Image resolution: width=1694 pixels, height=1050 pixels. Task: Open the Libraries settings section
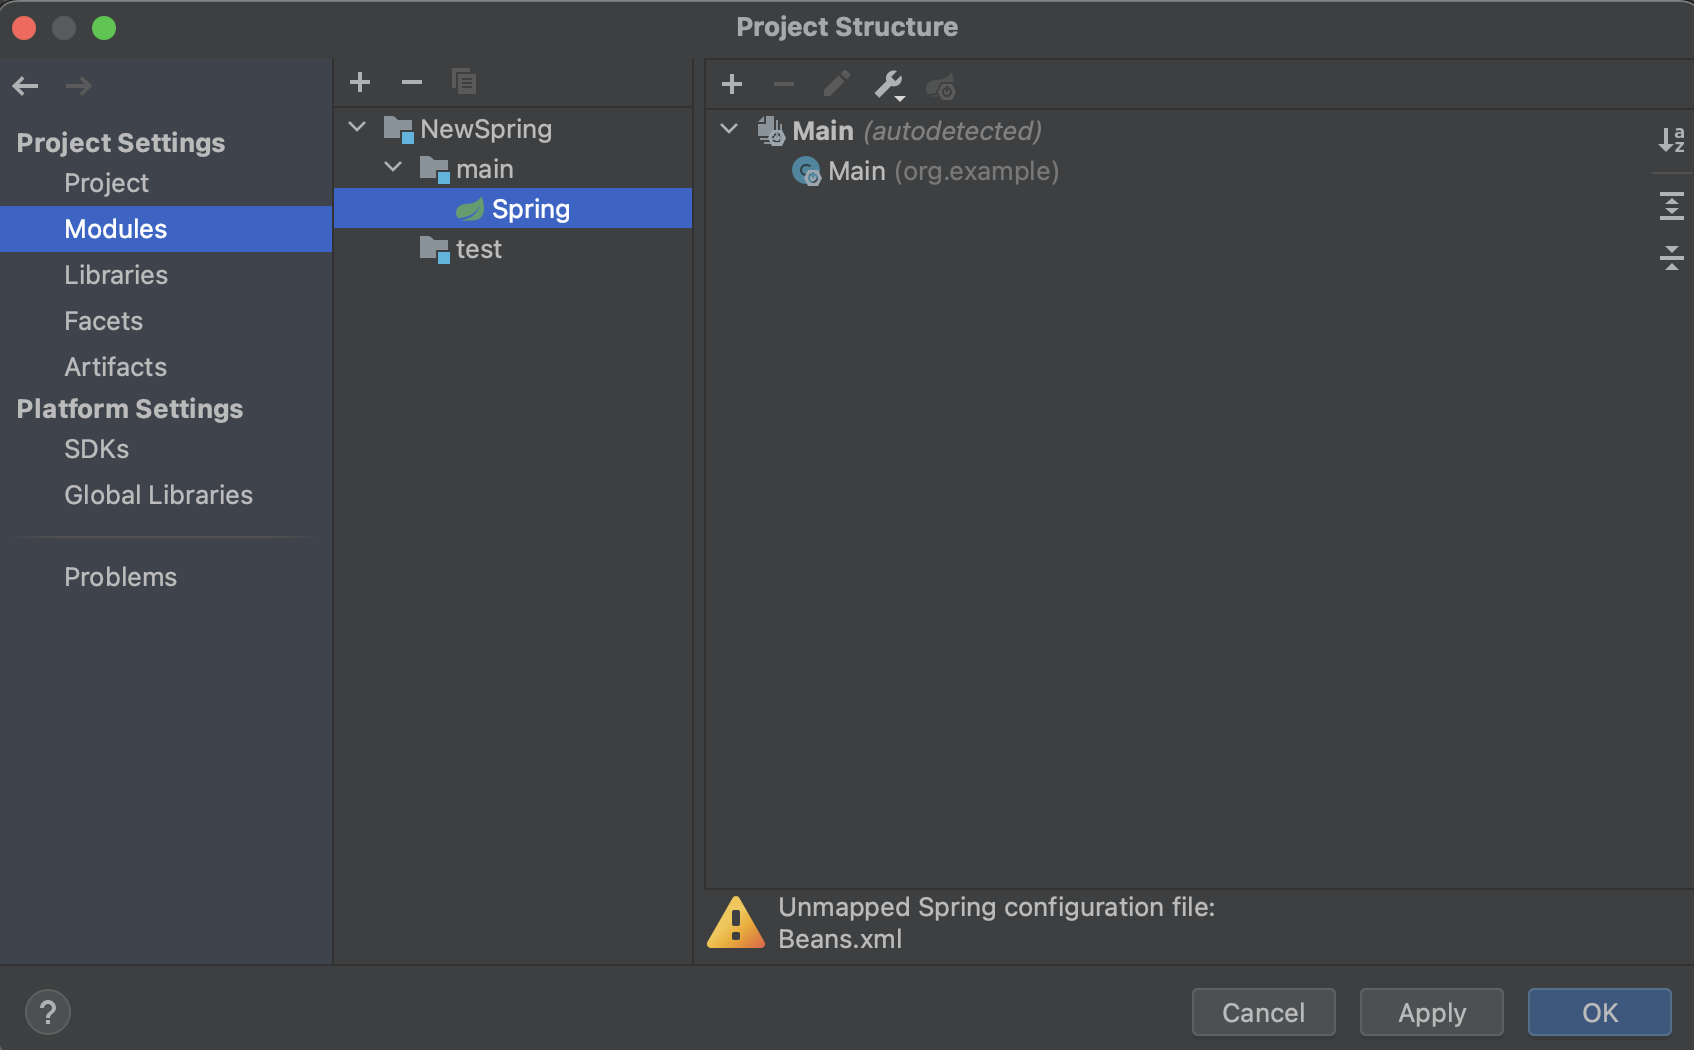coord(116,275)
